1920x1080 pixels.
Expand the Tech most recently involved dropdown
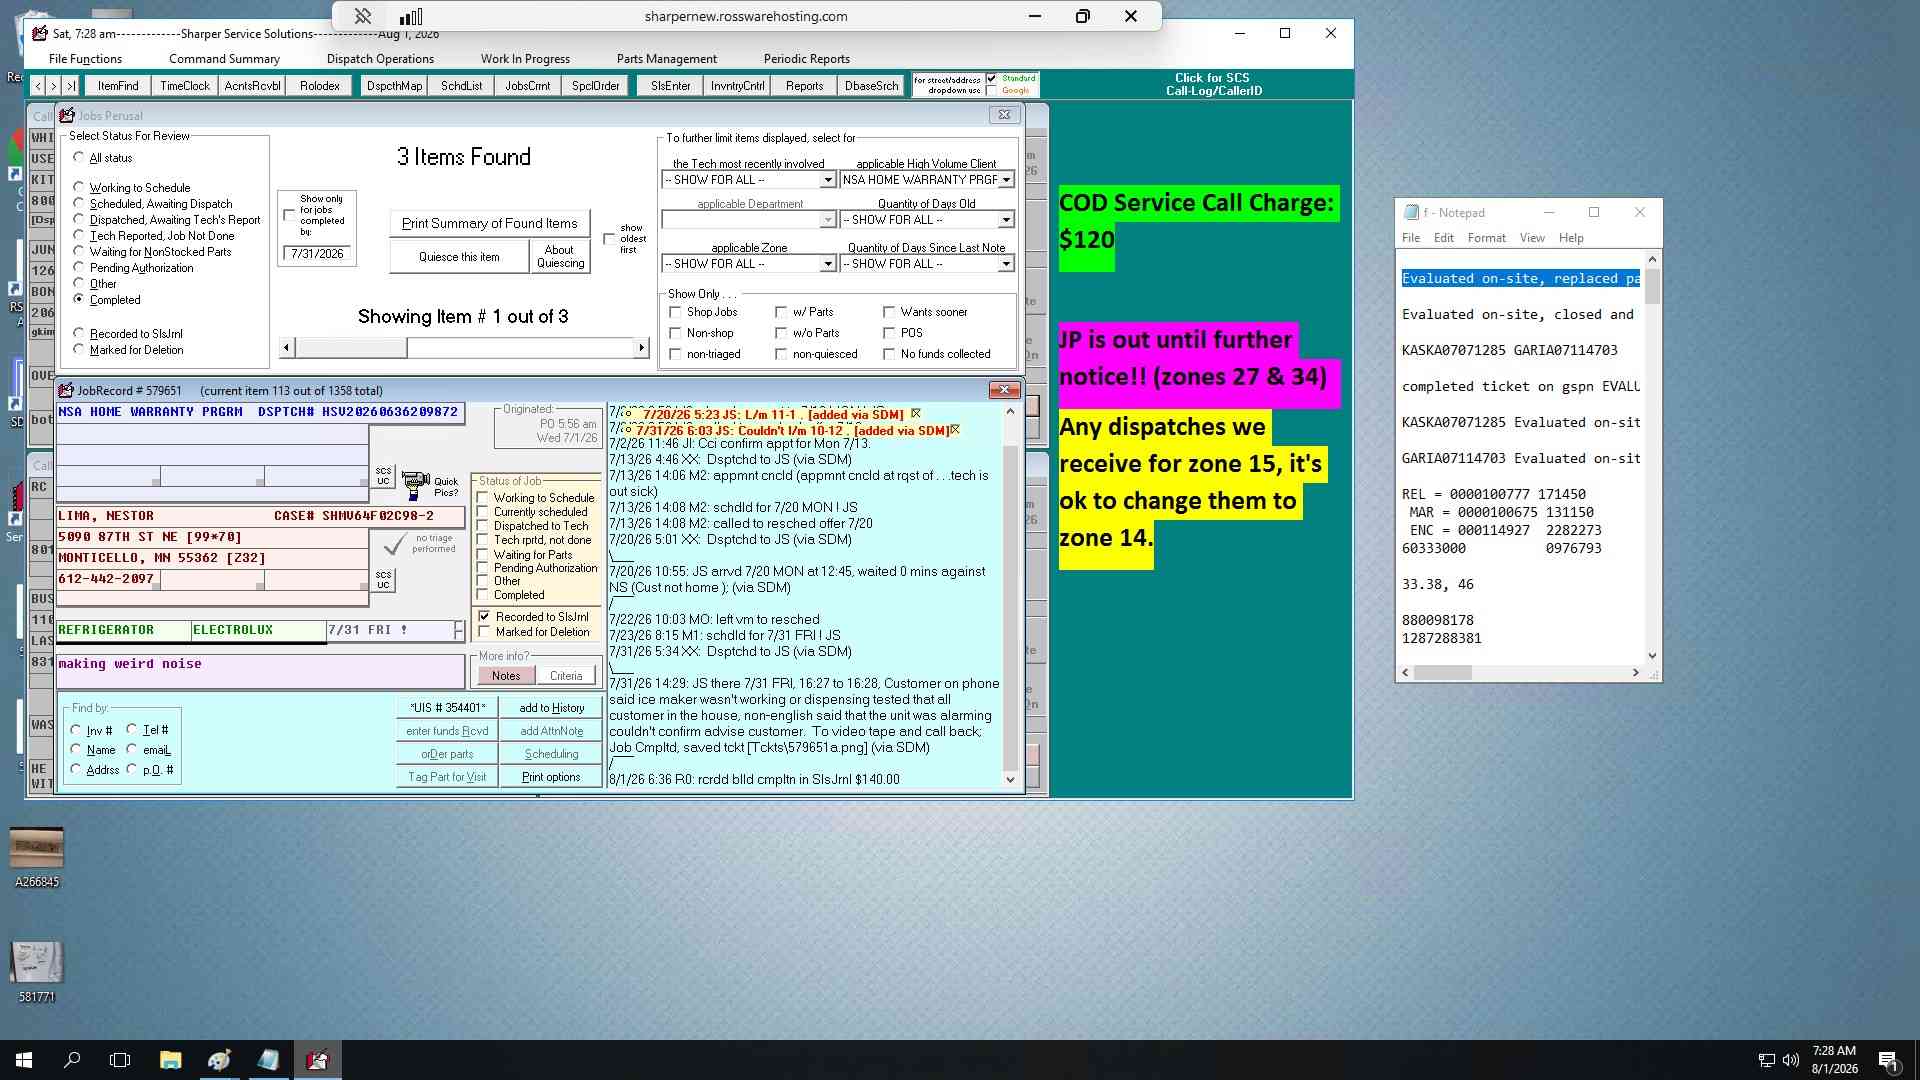coord(827,180)
